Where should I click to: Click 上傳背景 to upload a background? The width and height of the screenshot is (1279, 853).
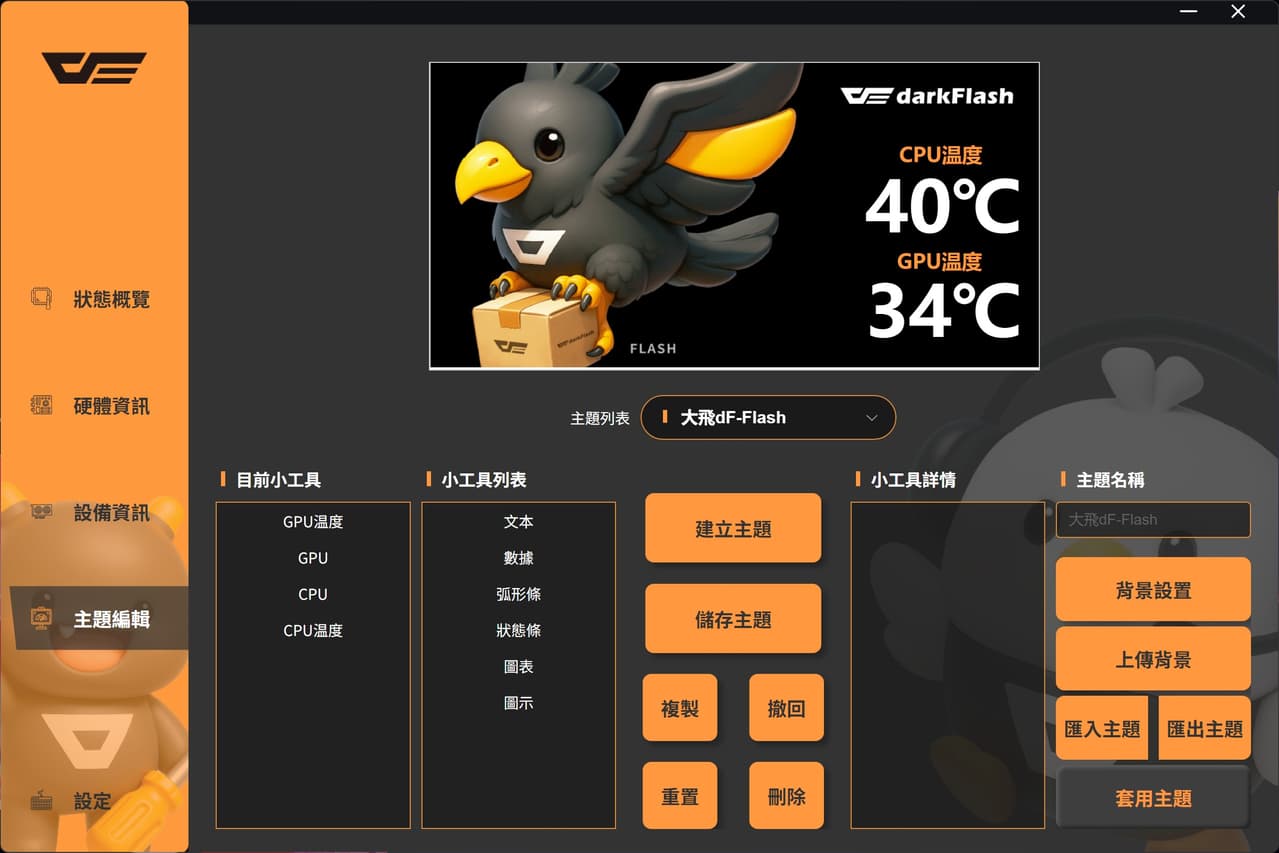pyautogui.click(x=1153, y=659)
